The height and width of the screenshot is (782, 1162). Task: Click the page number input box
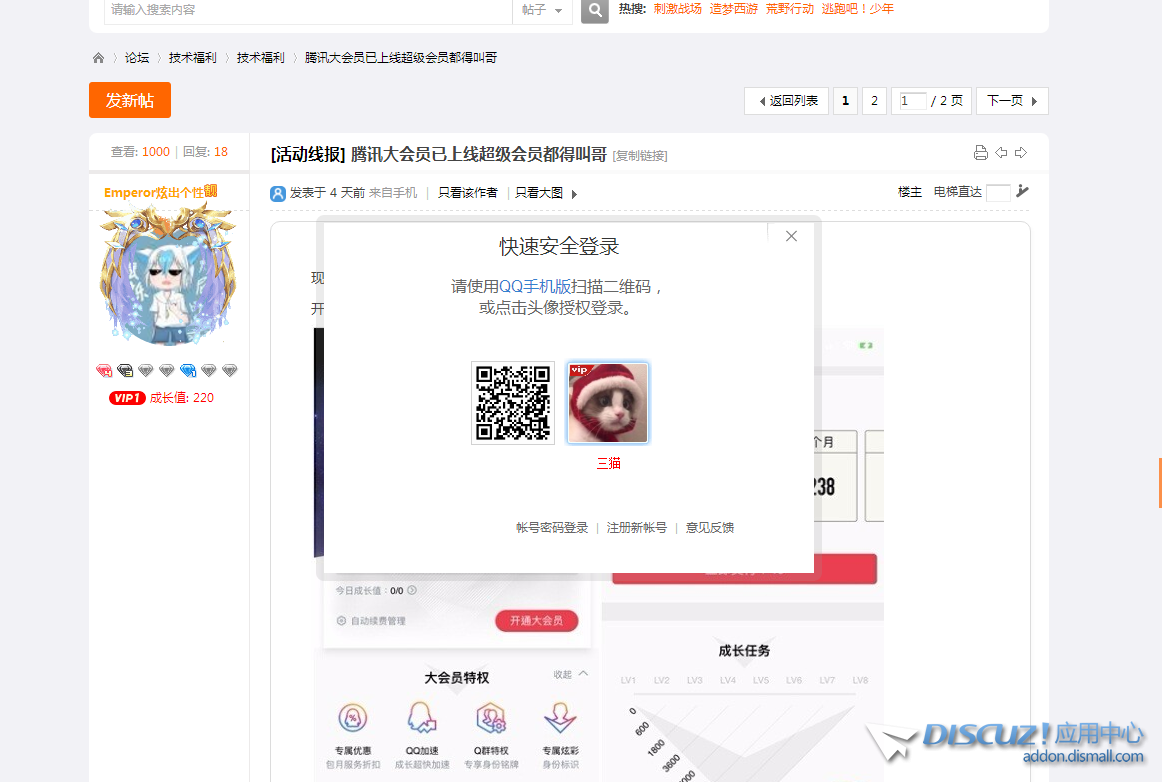[912, 101]
